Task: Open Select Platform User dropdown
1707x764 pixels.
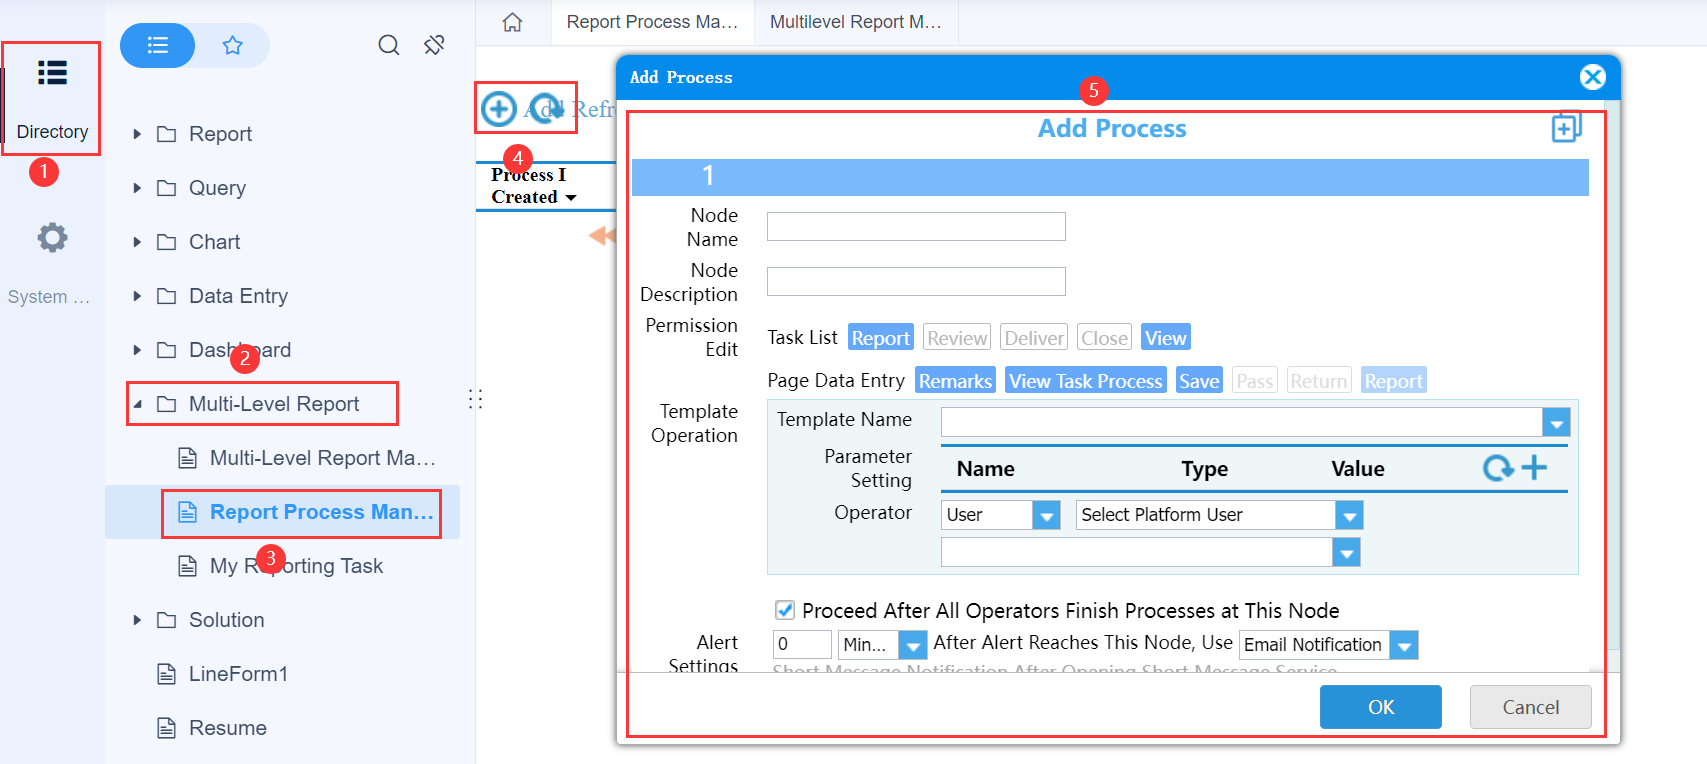Action: 1349,515
